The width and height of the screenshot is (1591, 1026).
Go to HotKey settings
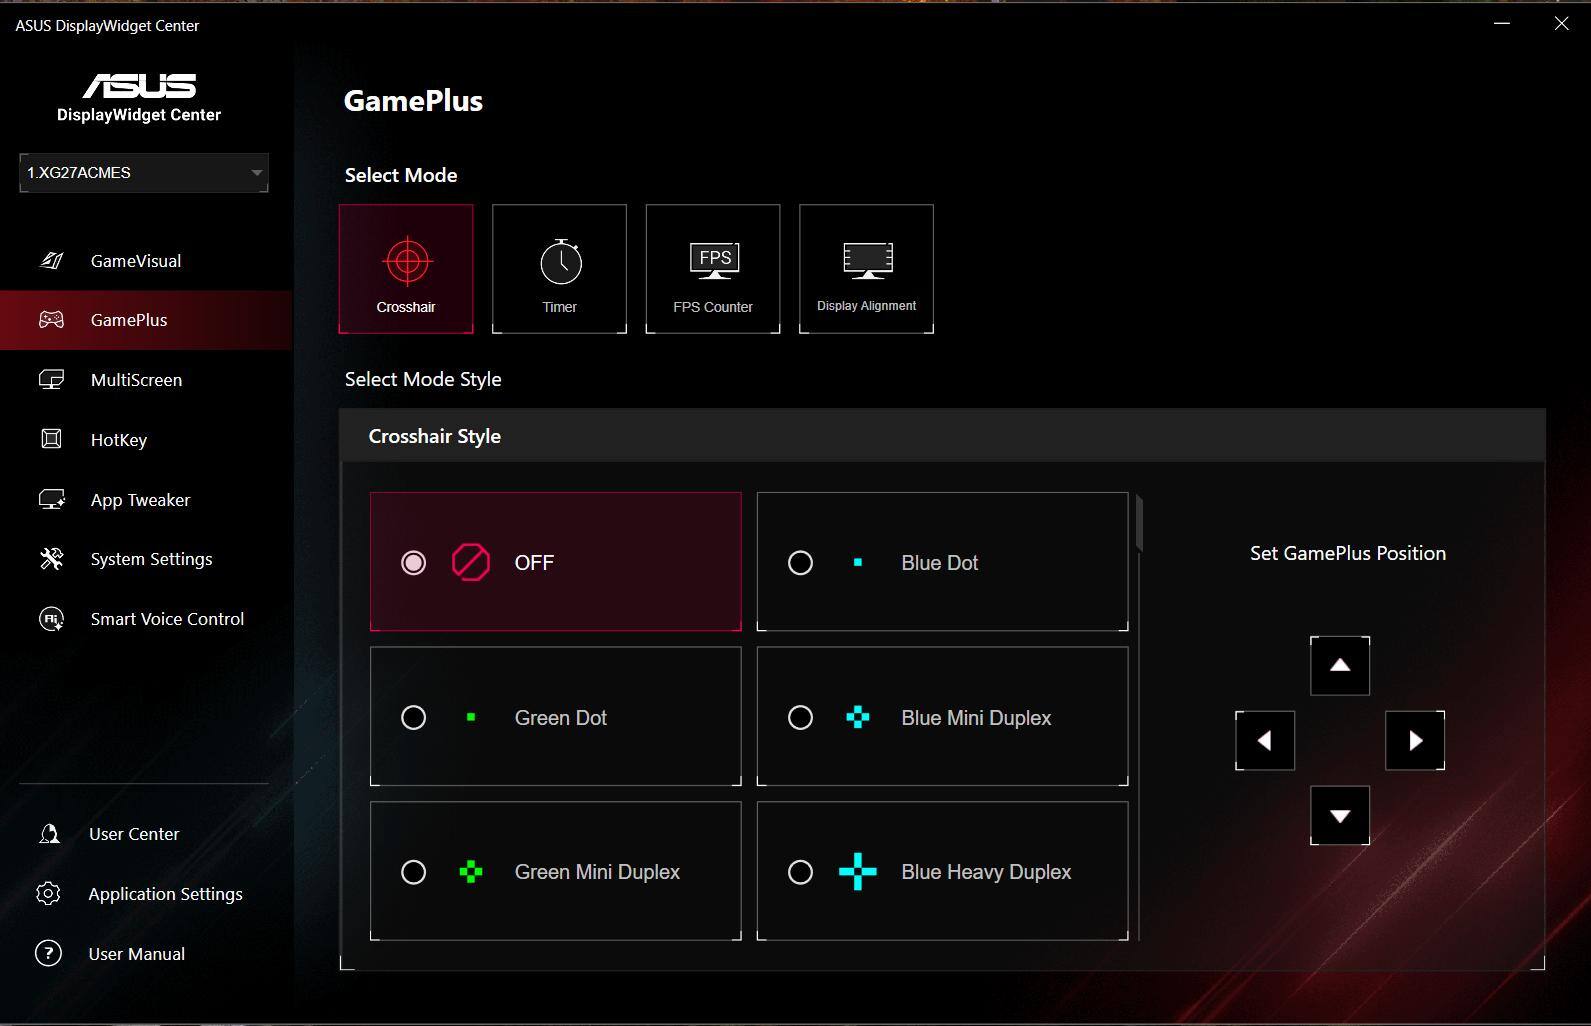click(118, 440)
